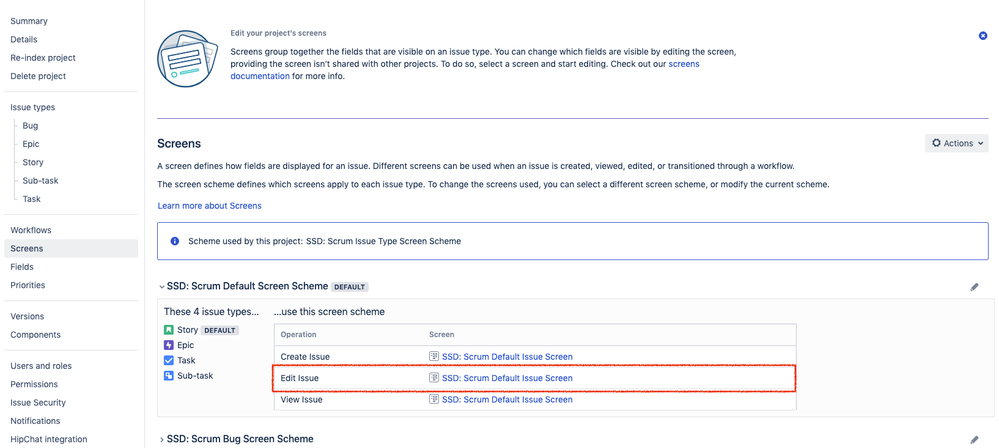Open the Actions dropdown menu
Screen dimensions: 999x448
click(956, 143)
